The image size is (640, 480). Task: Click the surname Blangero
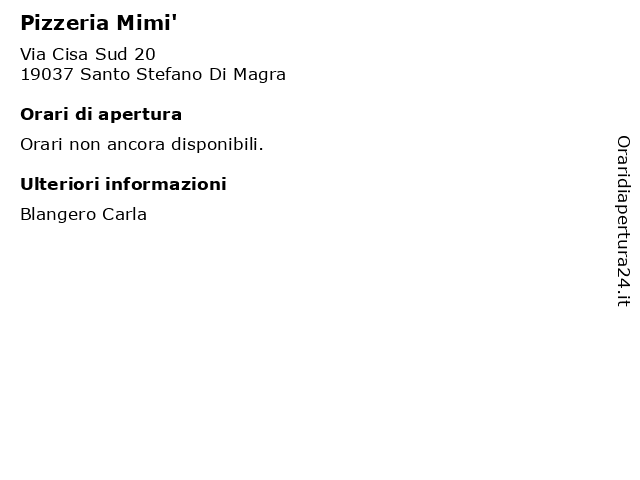58,215
